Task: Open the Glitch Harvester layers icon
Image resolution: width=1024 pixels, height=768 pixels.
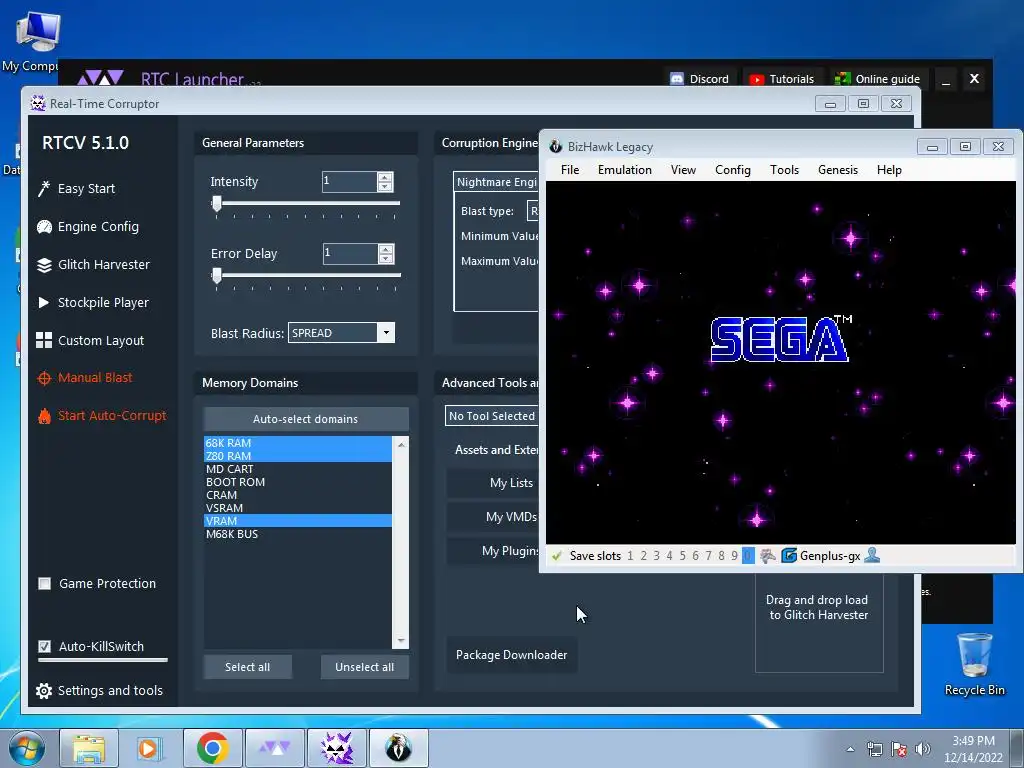Action: tap(44, 264)
